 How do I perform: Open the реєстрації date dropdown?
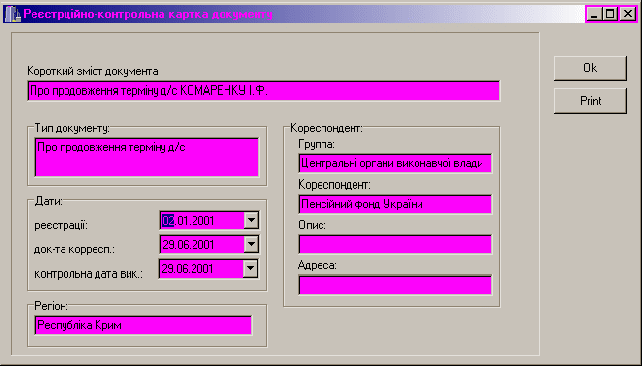251,221
